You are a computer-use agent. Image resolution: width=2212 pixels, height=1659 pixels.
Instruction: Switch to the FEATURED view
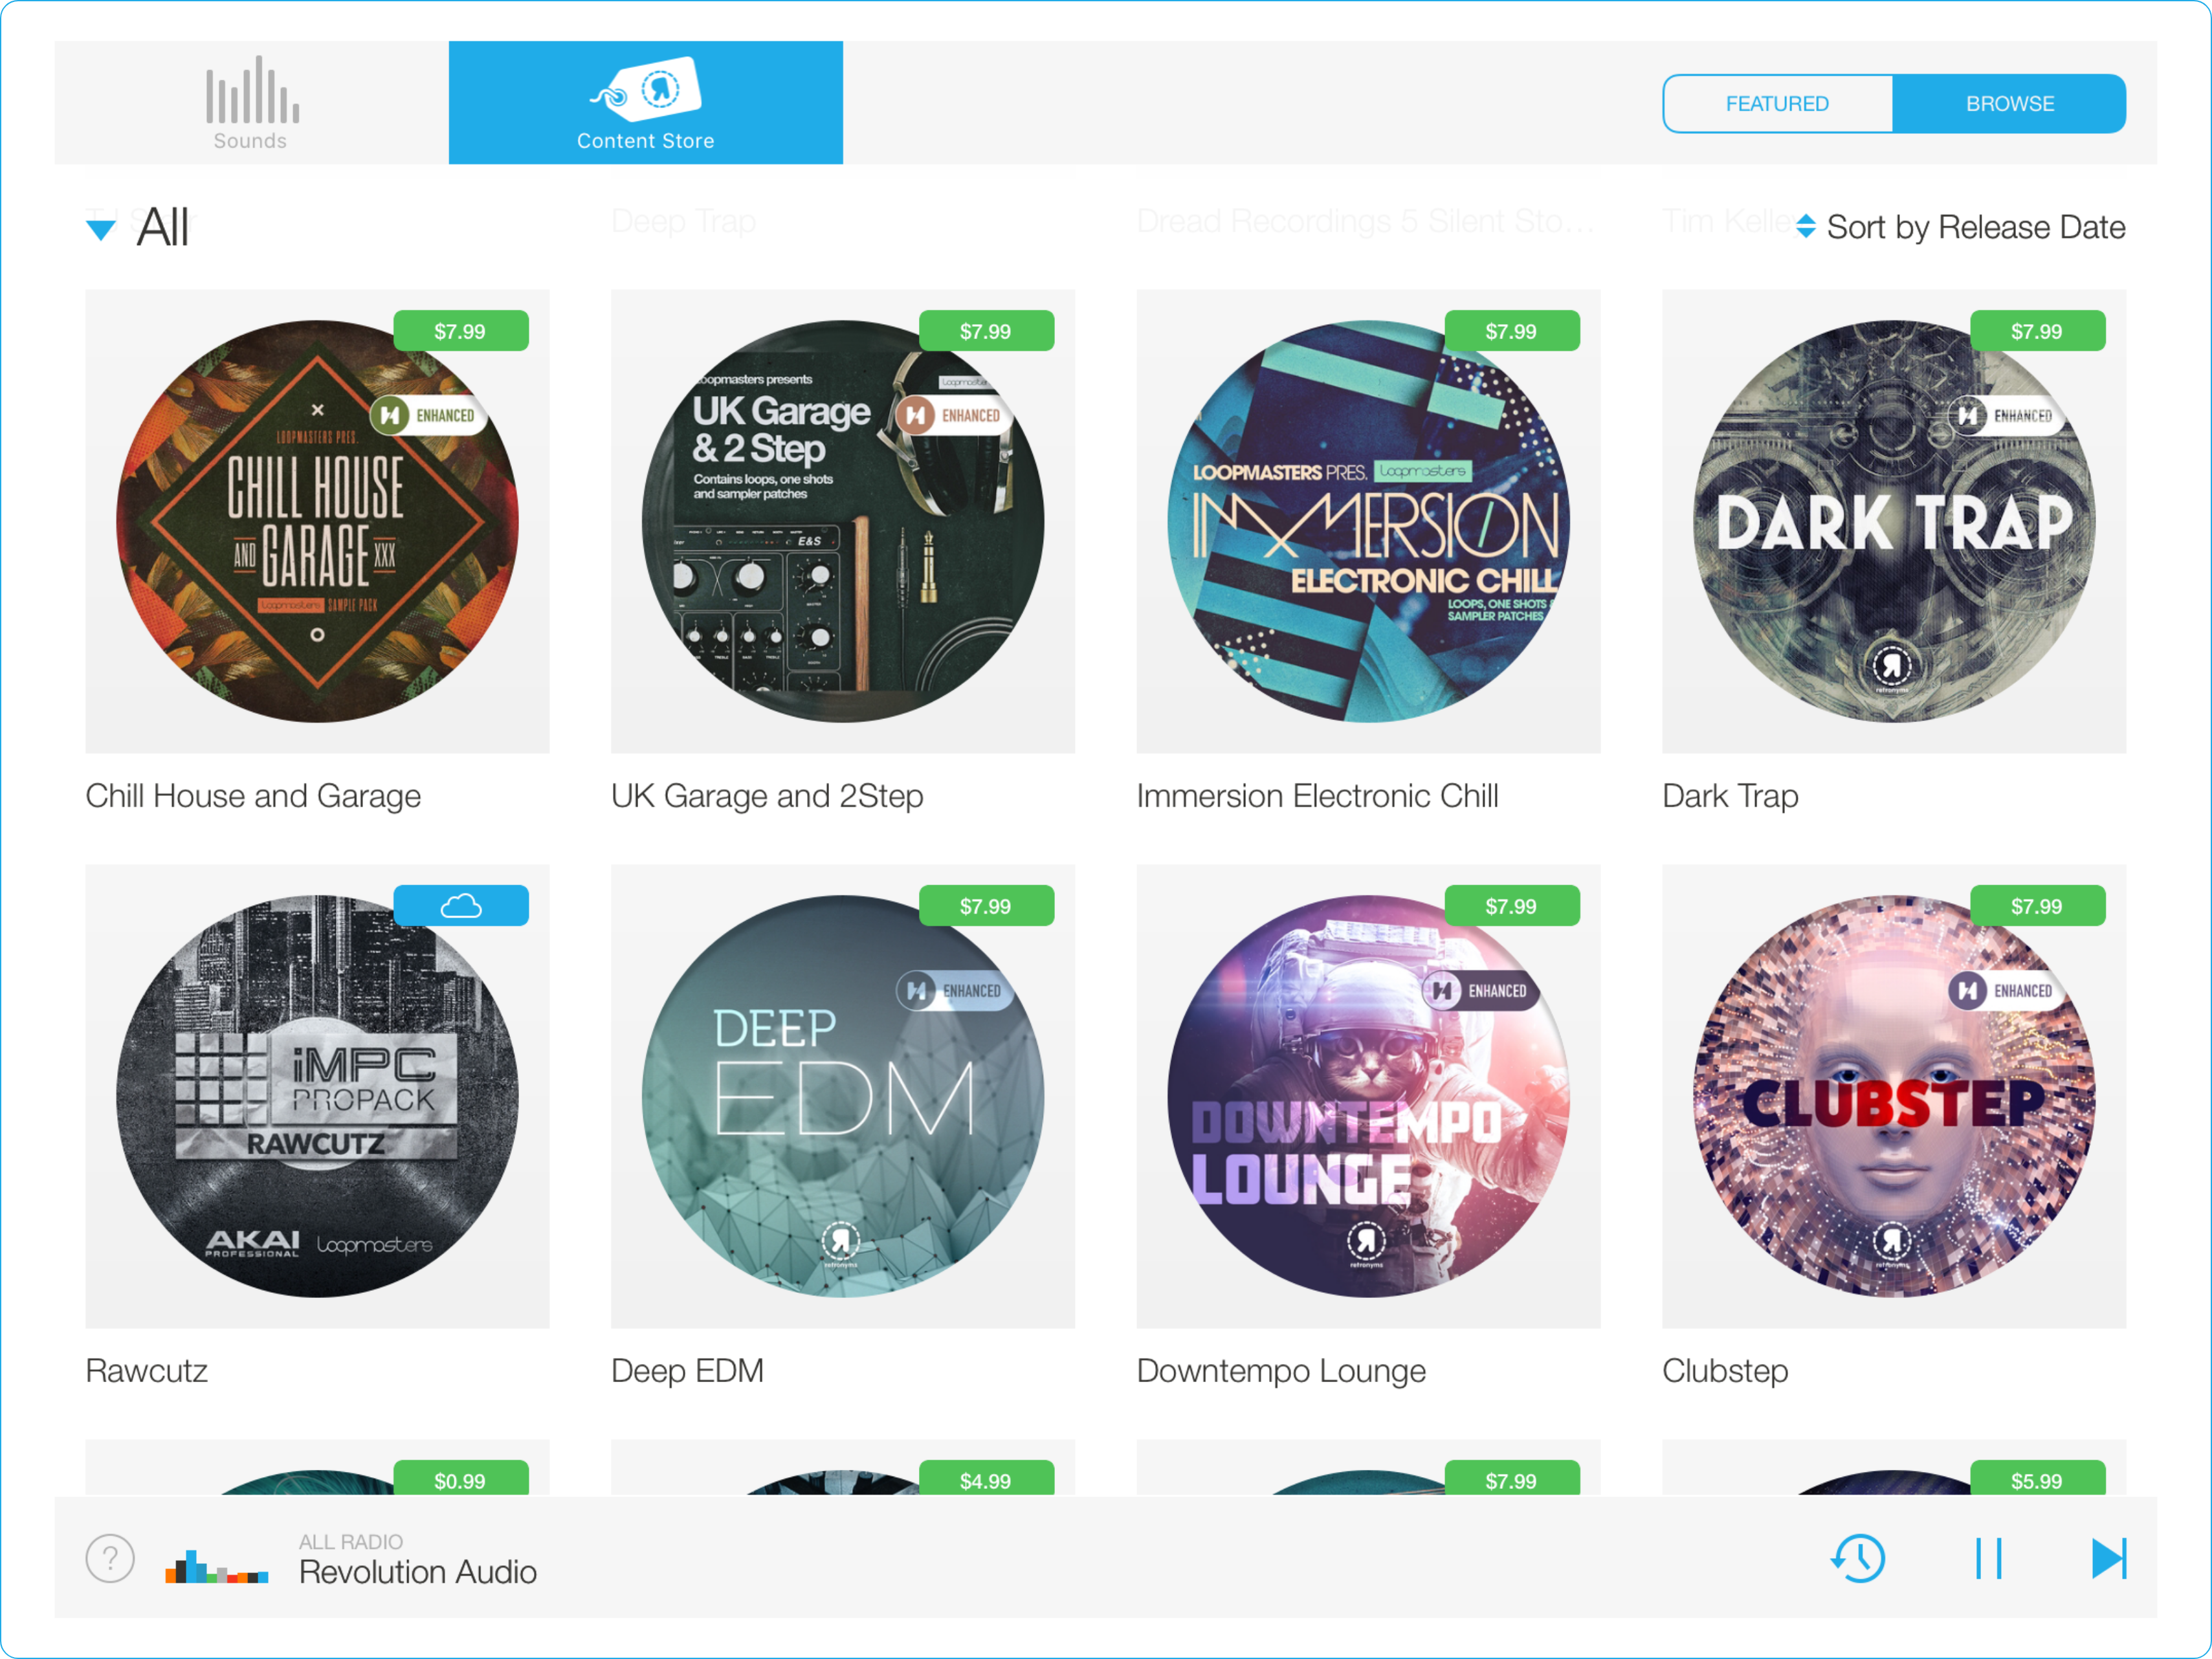pos(1777,104)
